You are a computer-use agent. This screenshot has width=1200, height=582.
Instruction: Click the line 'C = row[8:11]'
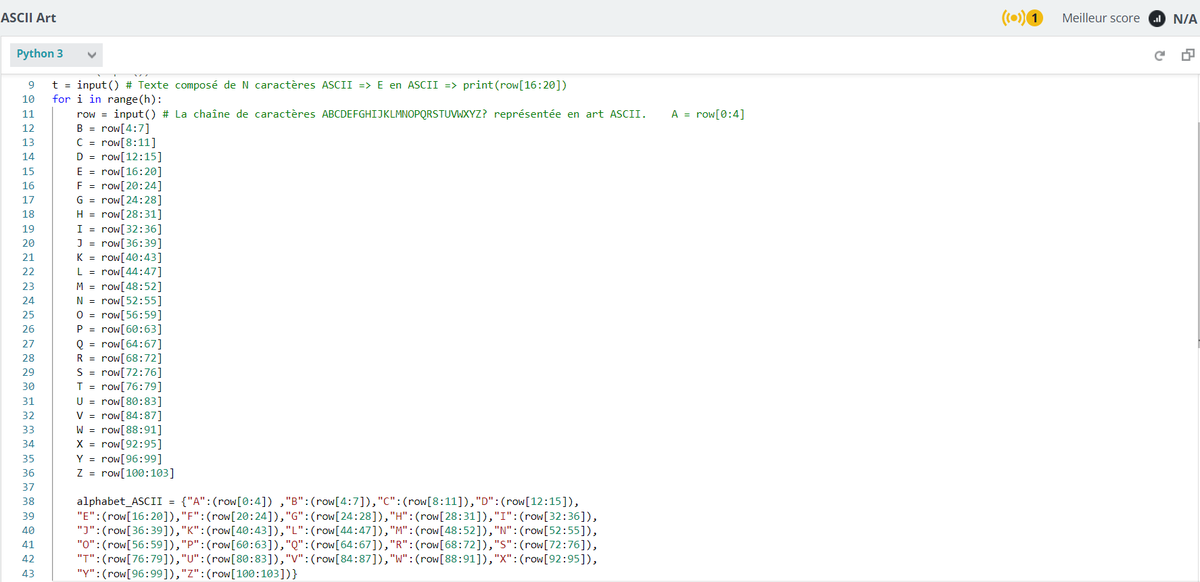pos(117,142)
